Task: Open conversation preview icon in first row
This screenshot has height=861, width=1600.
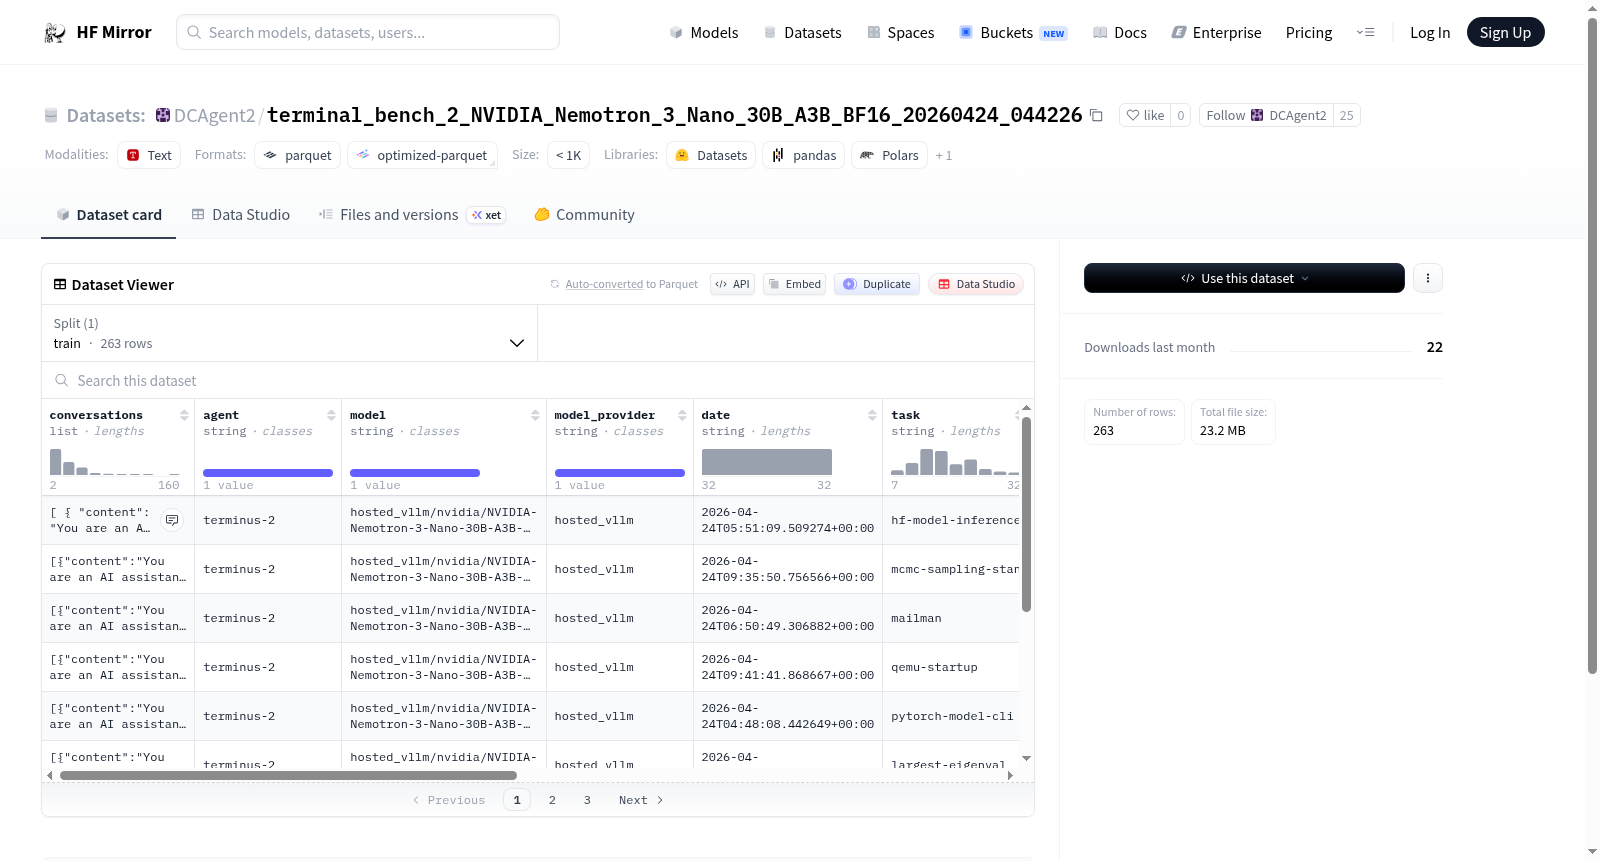Action: (x=172, y=520)
